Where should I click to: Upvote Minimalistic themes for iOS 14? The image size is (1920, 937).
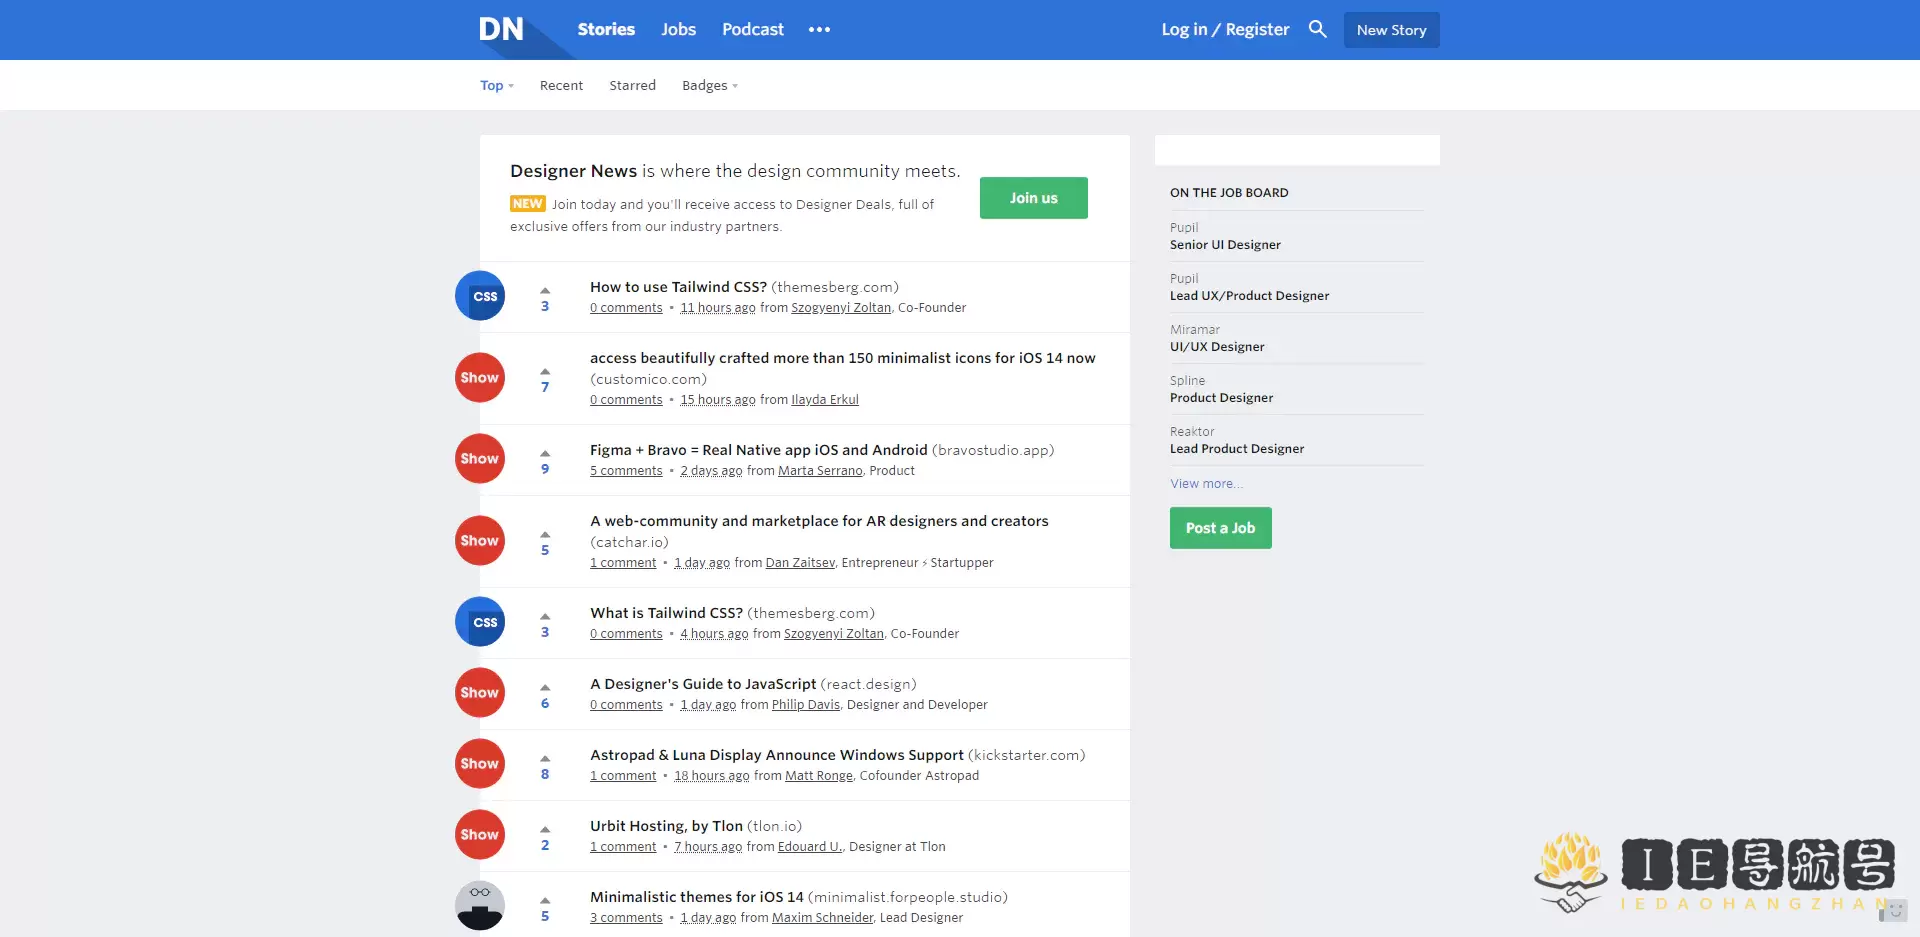pyautogui.click(x=545, y=900)
